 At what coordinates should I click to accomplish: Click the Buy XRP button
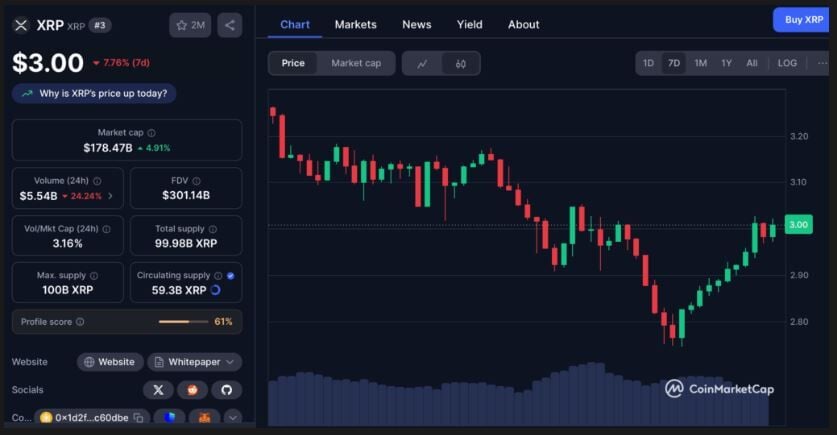pyautogui.click(x=804, y=20)
